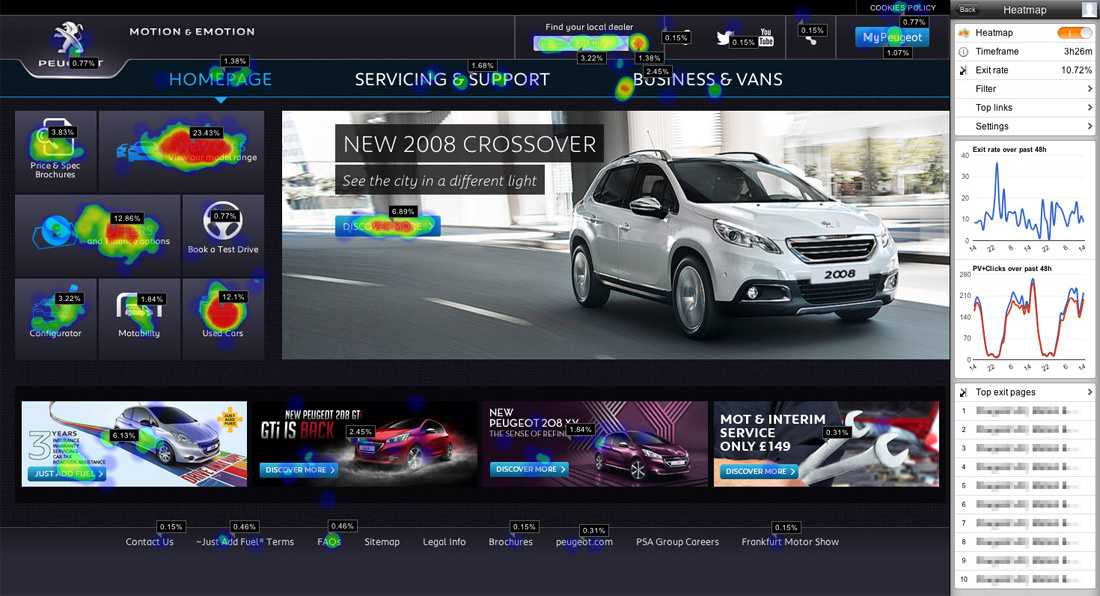Click the Just Add Fuel 3 years thumbnail
This screenshot has width=1100, height=596.
tap(134, 444)
